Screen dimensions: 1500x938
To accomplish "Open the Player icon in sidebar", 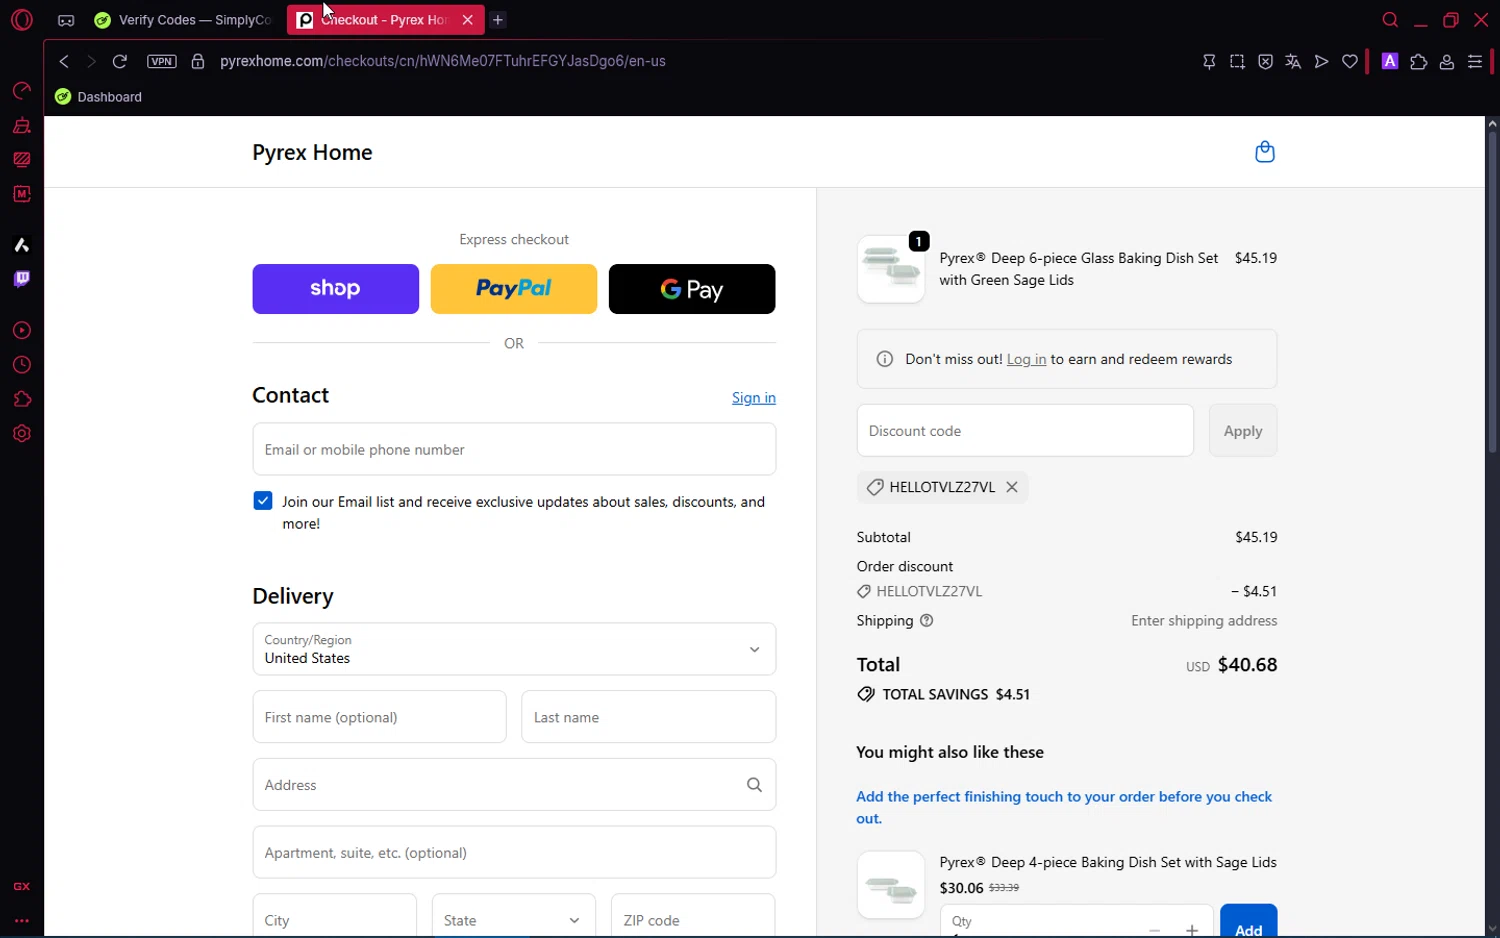I will click(x=22, y=331).
